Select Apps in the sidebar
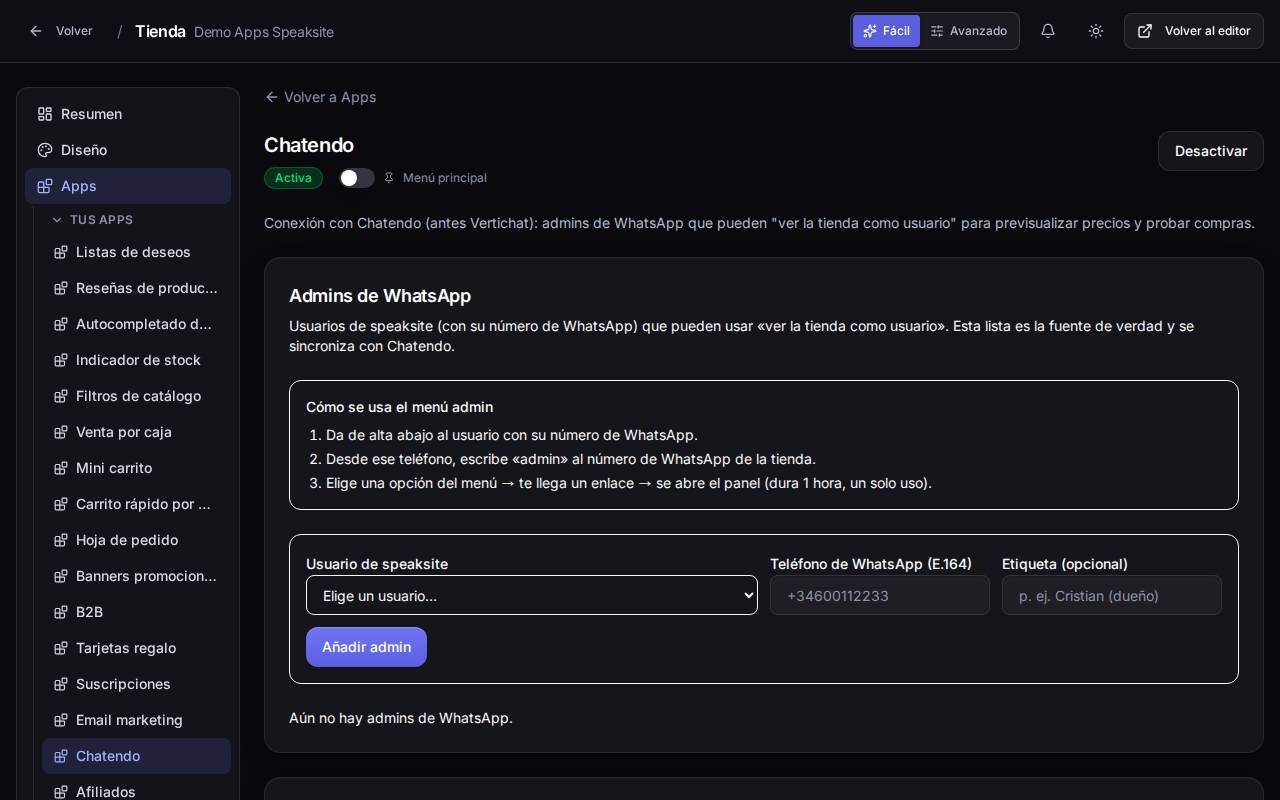The width and height of the screenshot is (1280, 800). [x=128, y=186]
